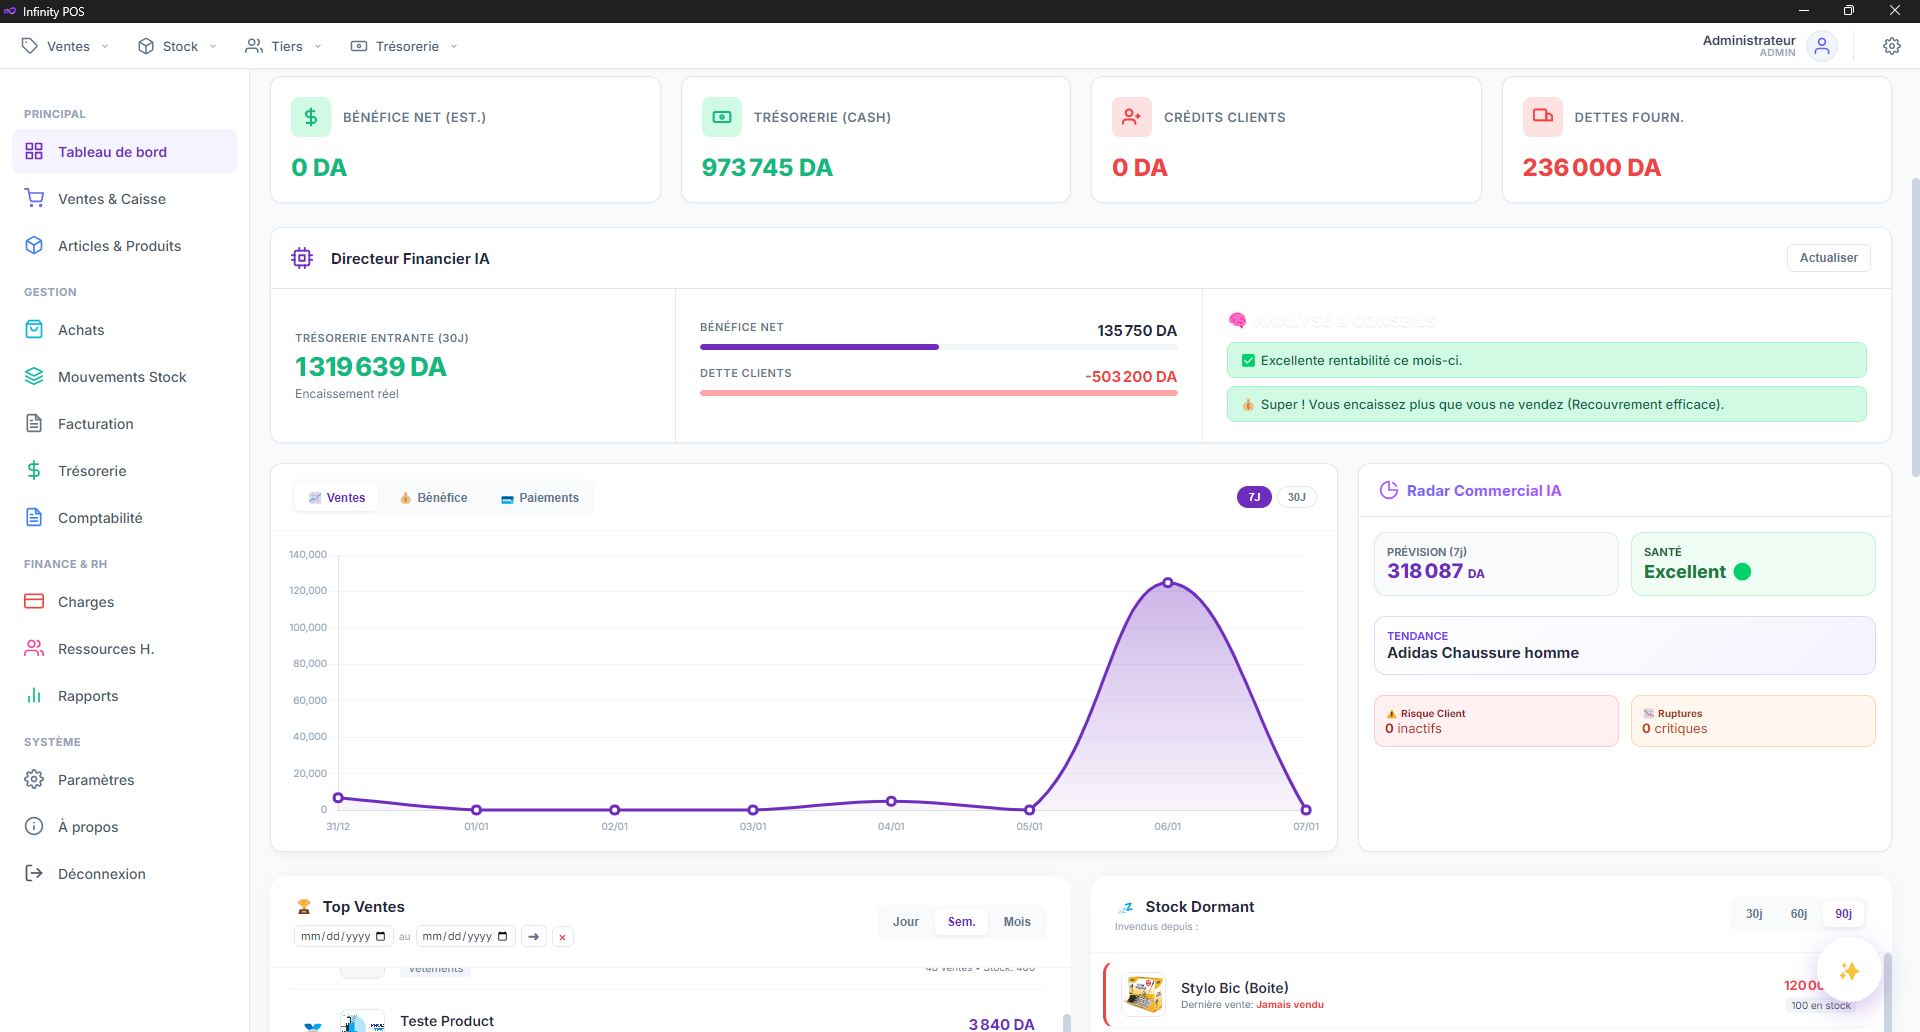1920x1032 pixels.
Task: Click the Actualiser button
Action: click(x=1828, y=258)
